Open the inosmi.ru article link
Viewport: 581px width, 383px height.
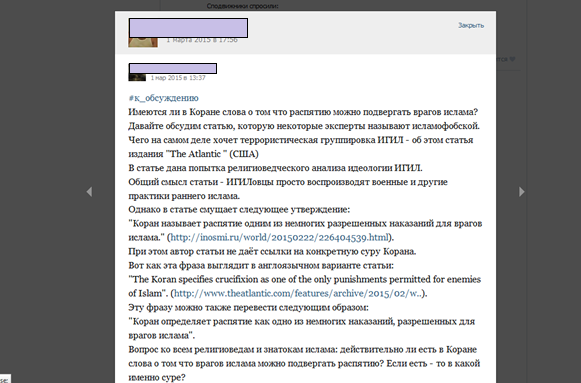279,237
